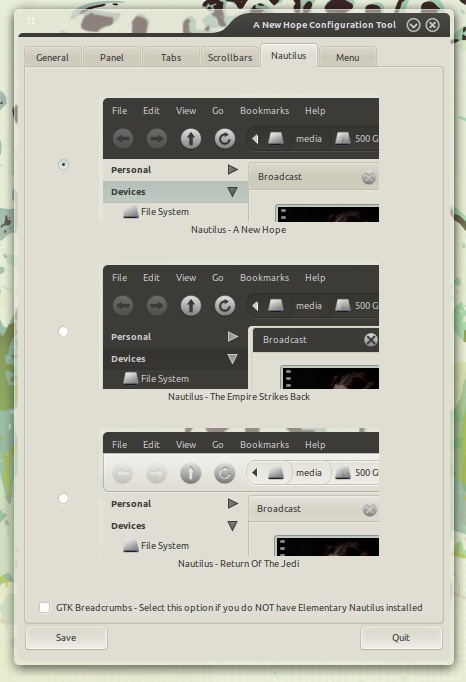The width and height of the screenshot is (466, 682).
Task: Open the Panel tab
Action: (112, 57)
